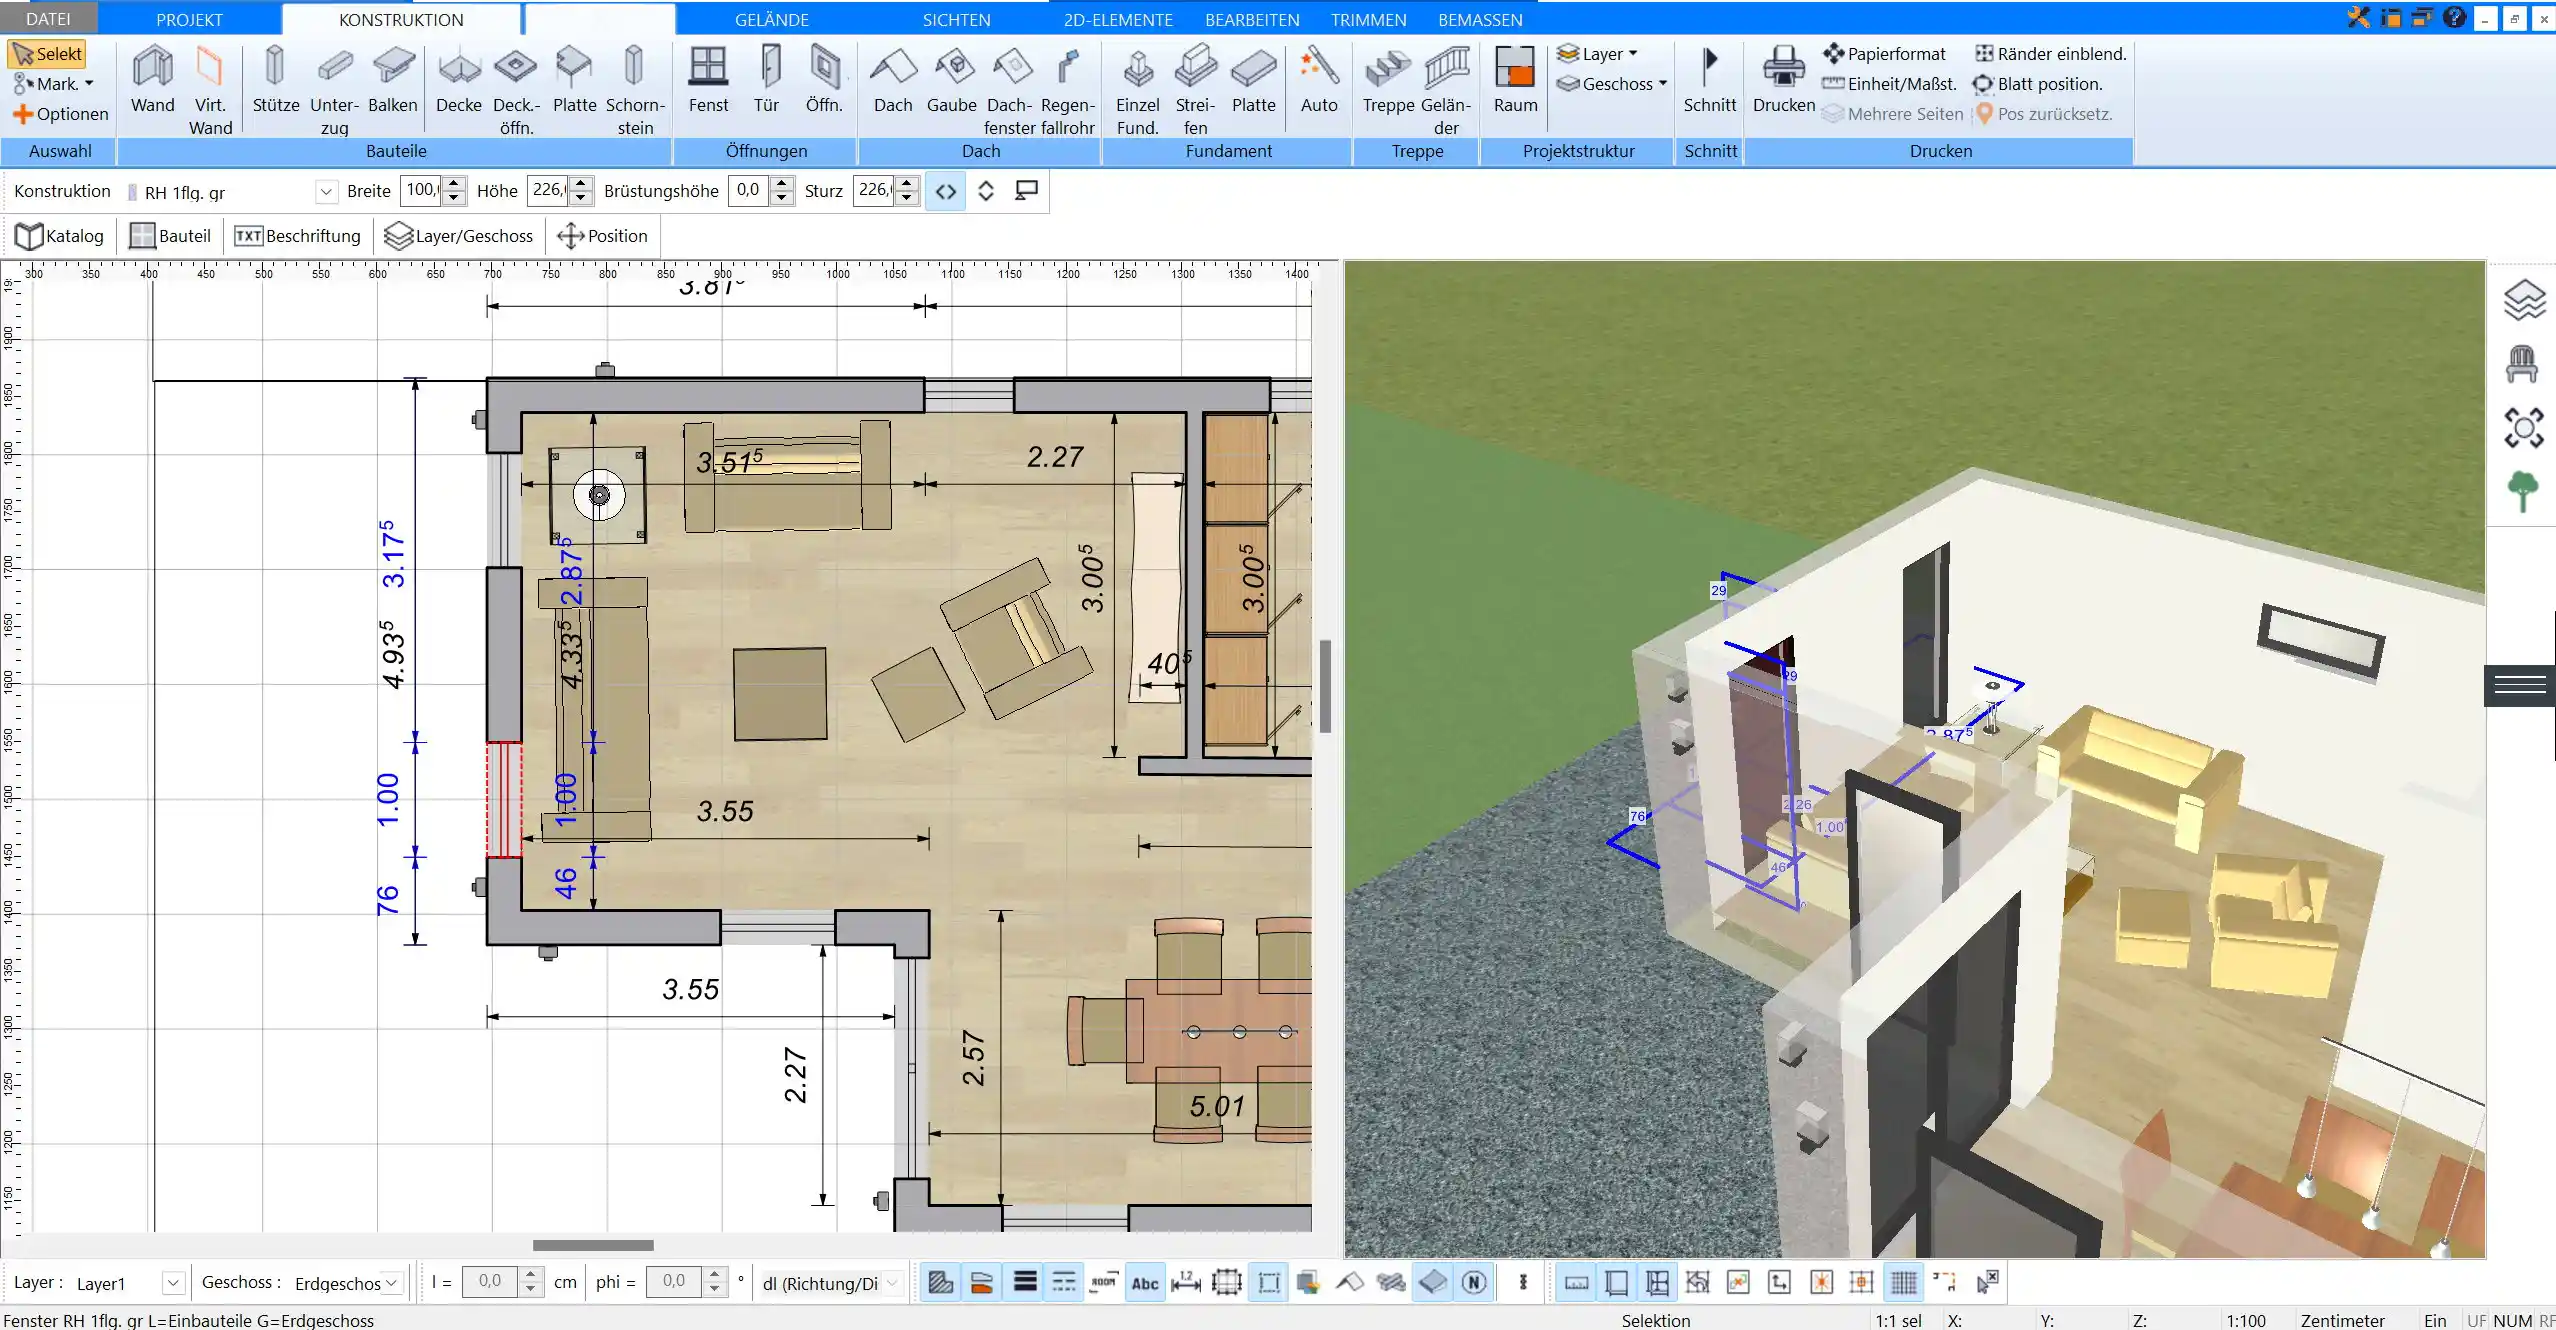Image resolution: width=2556 pixels, height=1330 pixels.
Task: Click the Brüstungshöhe input field
Action: 749,190
